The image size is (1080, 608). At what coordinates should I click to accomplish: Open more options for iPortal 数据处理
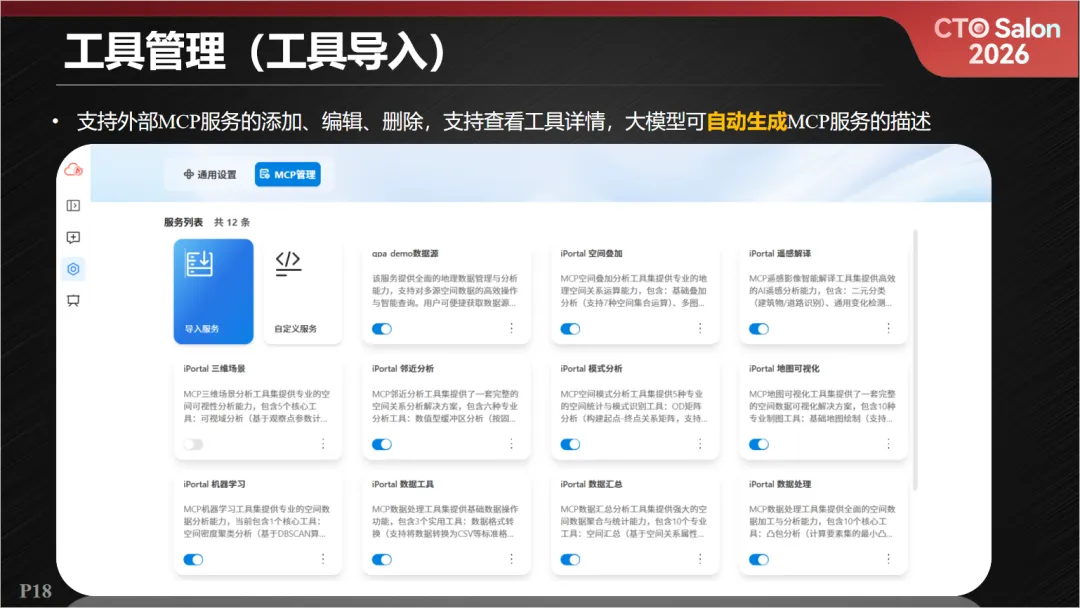[x=888, y=558]
